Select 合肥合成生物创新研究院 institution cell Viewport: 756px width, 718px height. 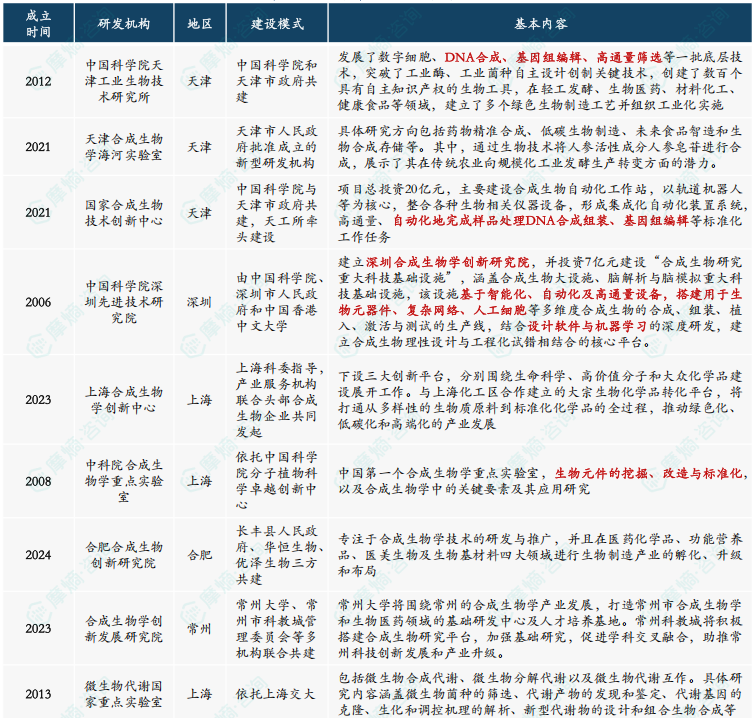(x=124, y=555)
